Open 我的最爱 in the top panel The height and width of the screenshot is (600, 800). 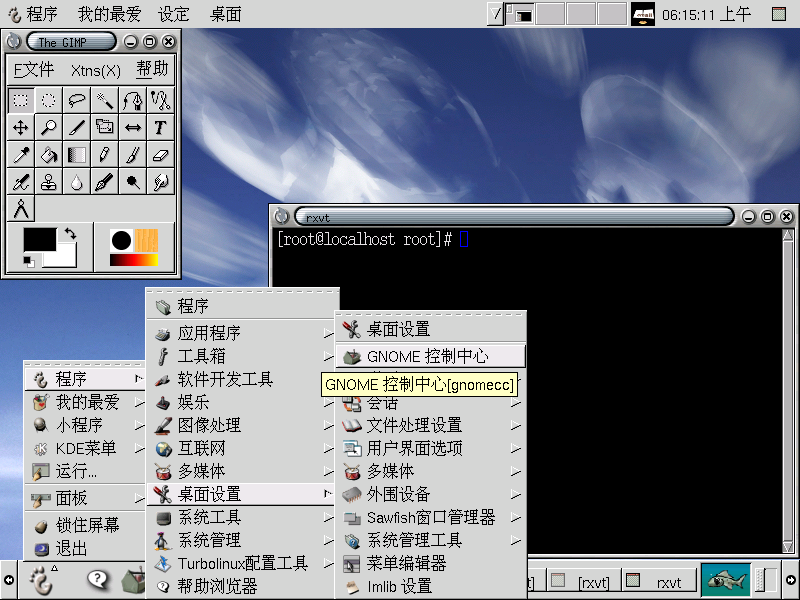coord(109,14)
